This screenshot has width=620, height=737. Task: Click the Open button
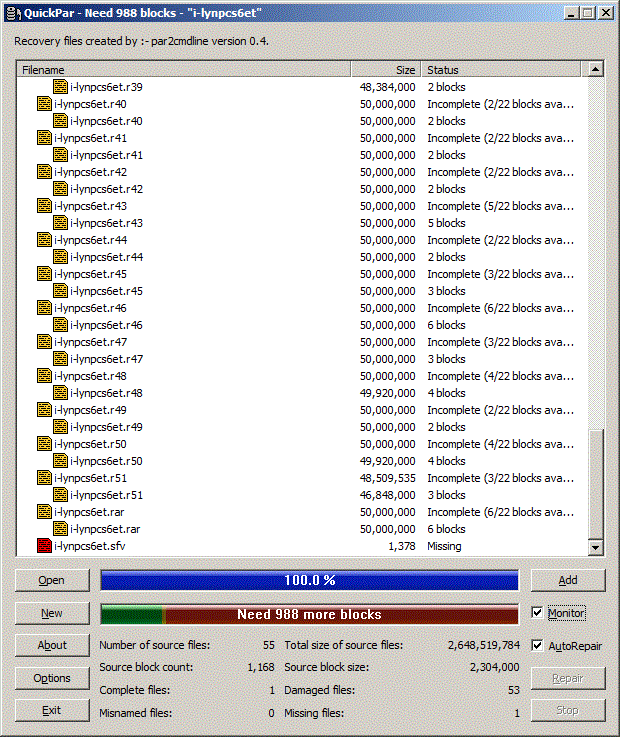(52, 580)
